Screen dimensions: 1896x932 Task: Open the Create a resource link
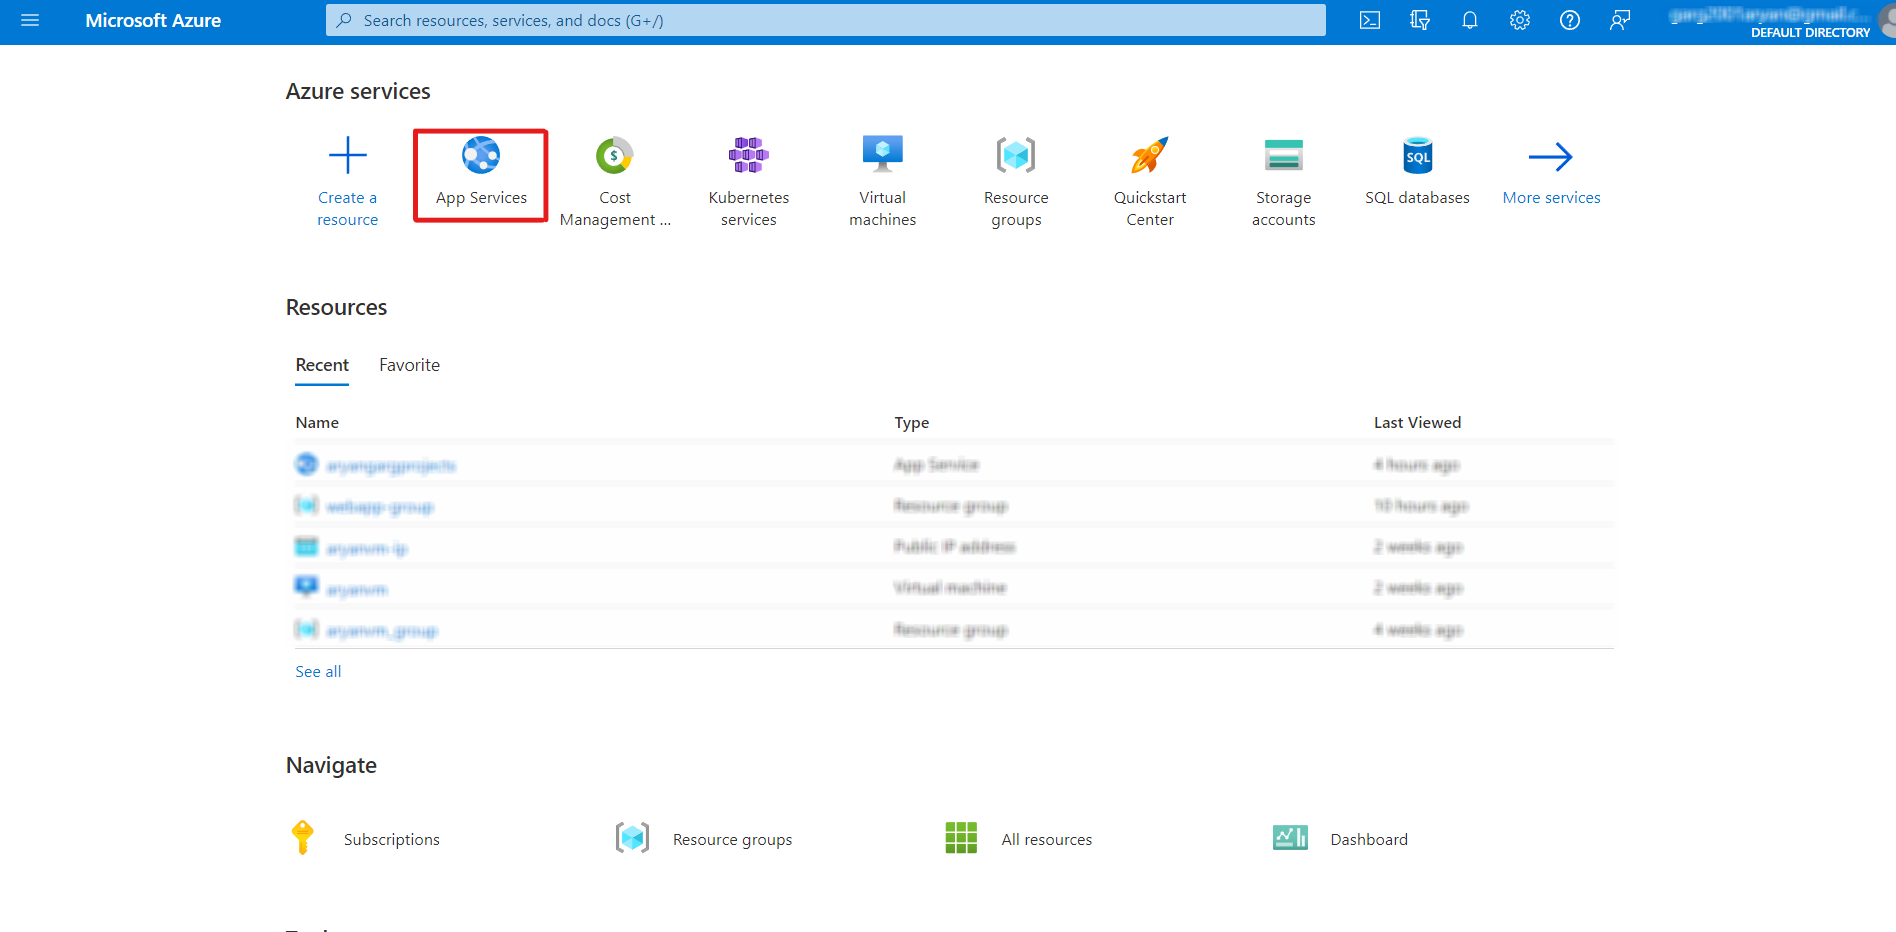tap(348, 209)
